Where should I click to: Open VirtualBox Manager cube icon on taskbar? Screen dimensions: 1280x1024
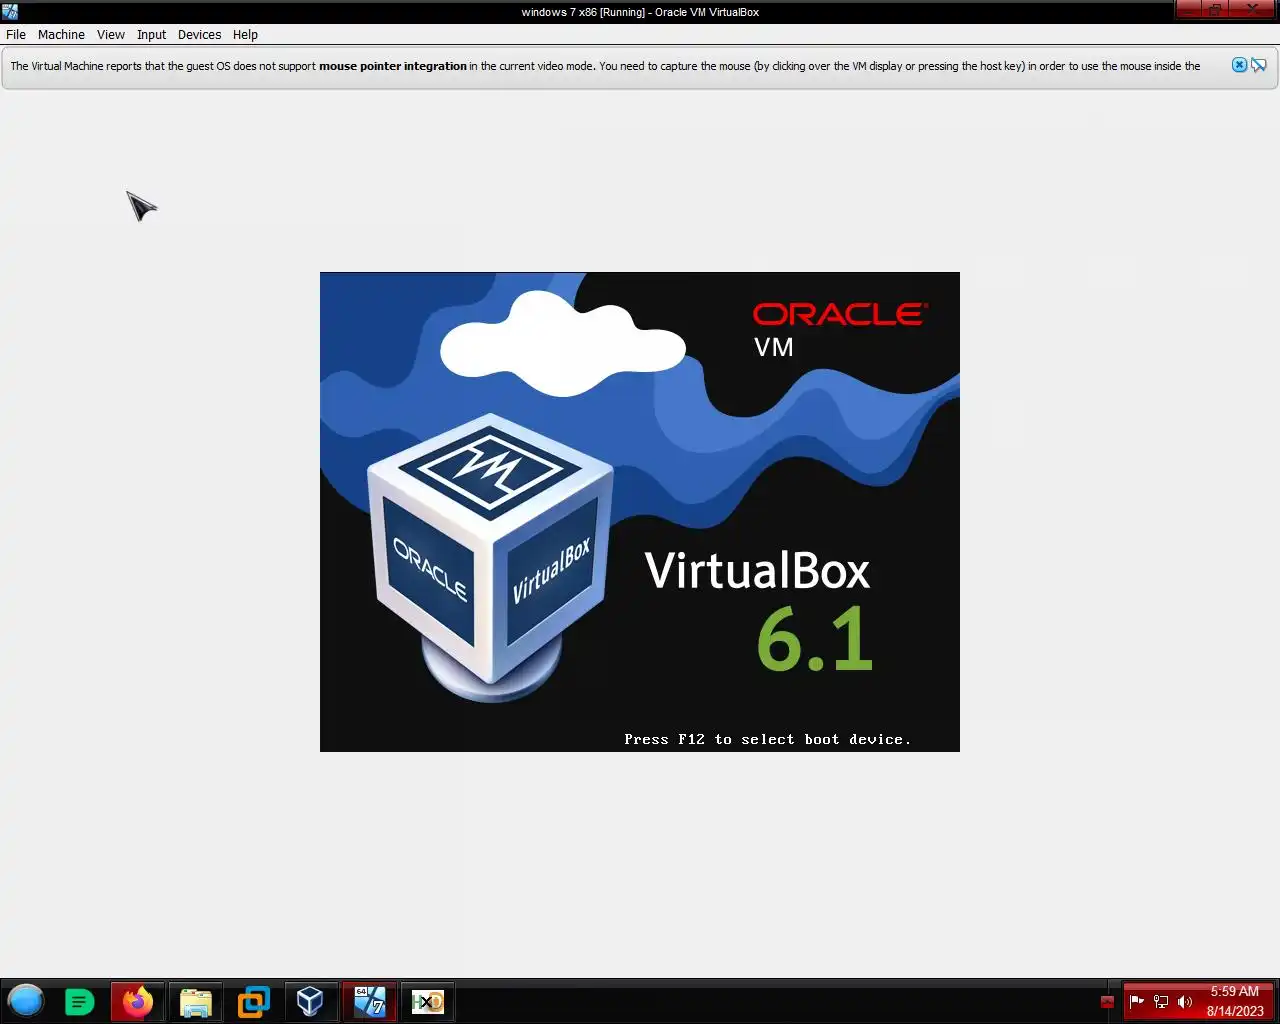pos(310,1001)
